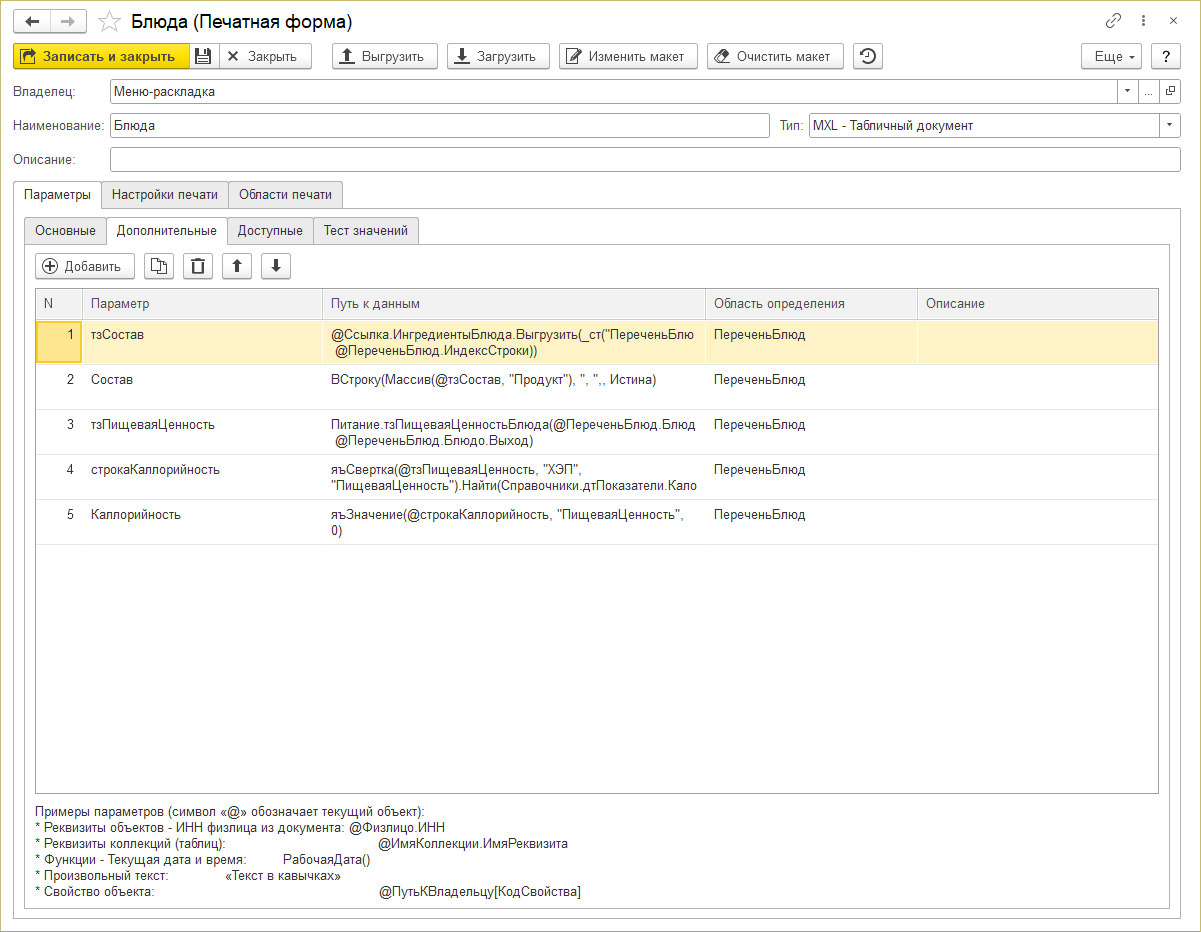1201x932 pixels.
Task: Copy link to form via chain icon
Action: coord(1113,21)
